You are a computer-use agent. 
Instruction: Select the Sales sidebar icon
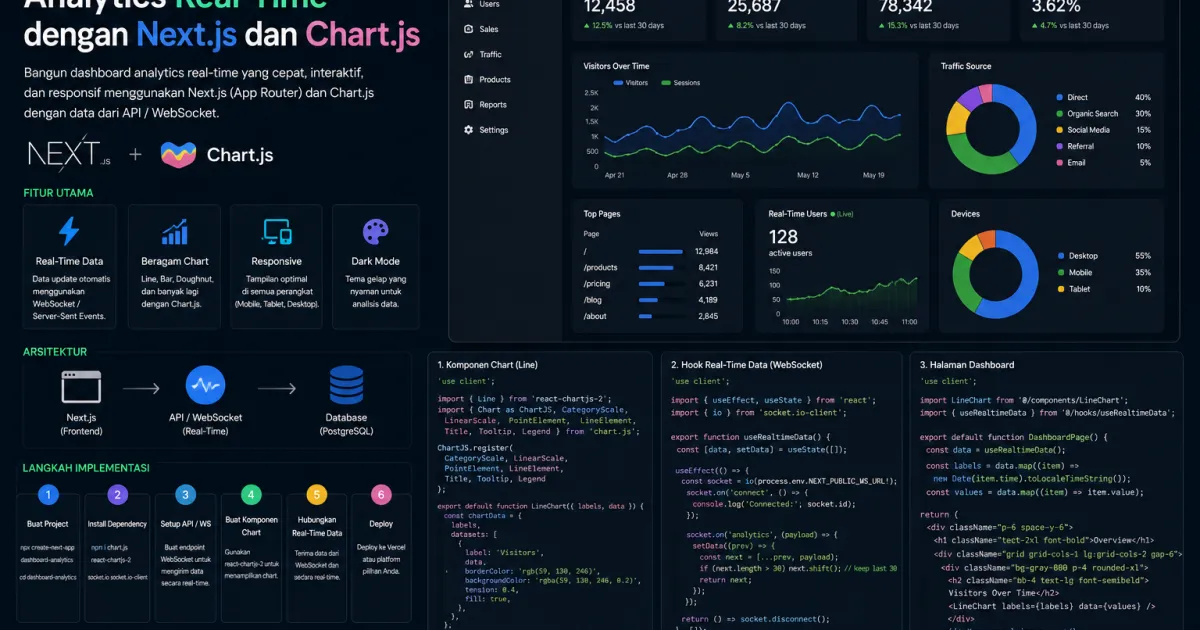pos(468,29)
